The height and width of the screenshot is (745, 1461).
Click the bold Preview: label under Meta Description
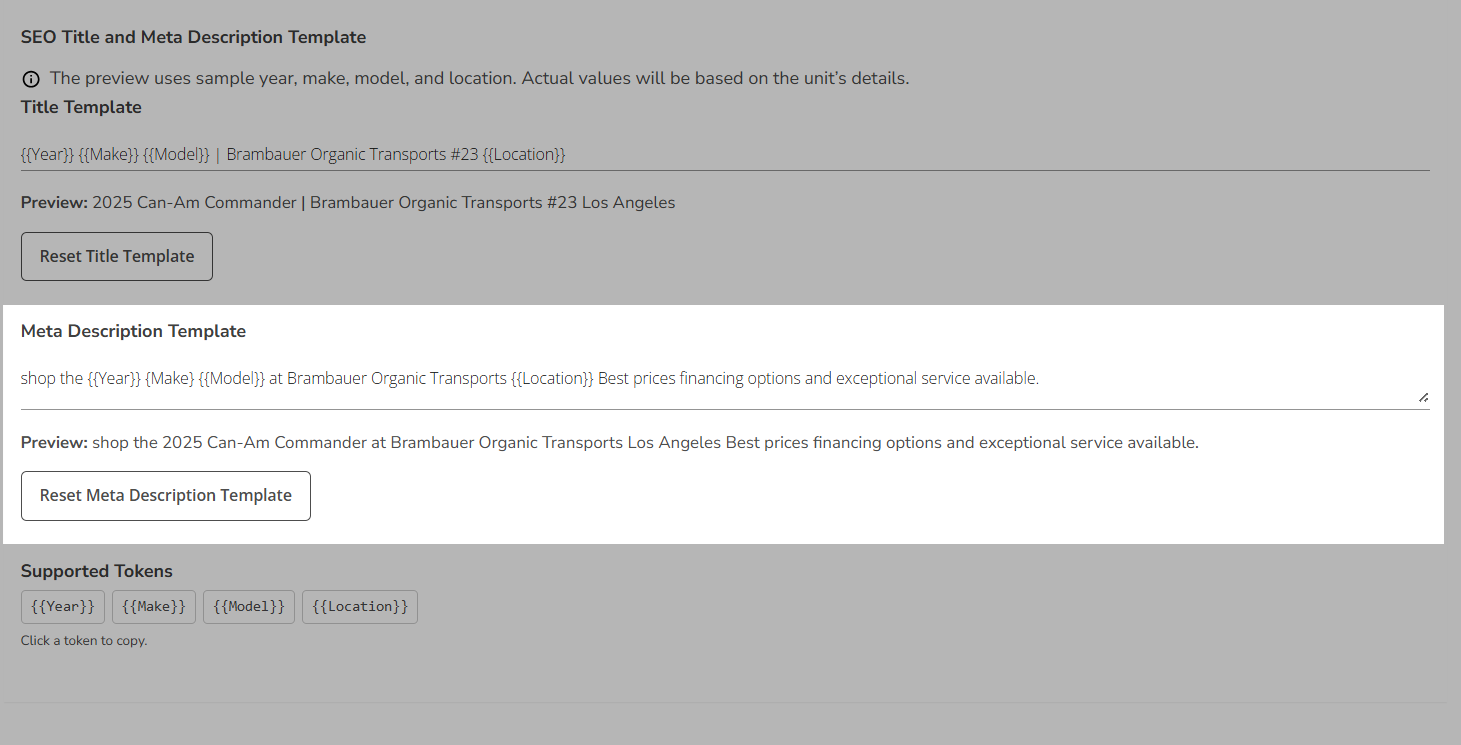click(x=54, y=442)
